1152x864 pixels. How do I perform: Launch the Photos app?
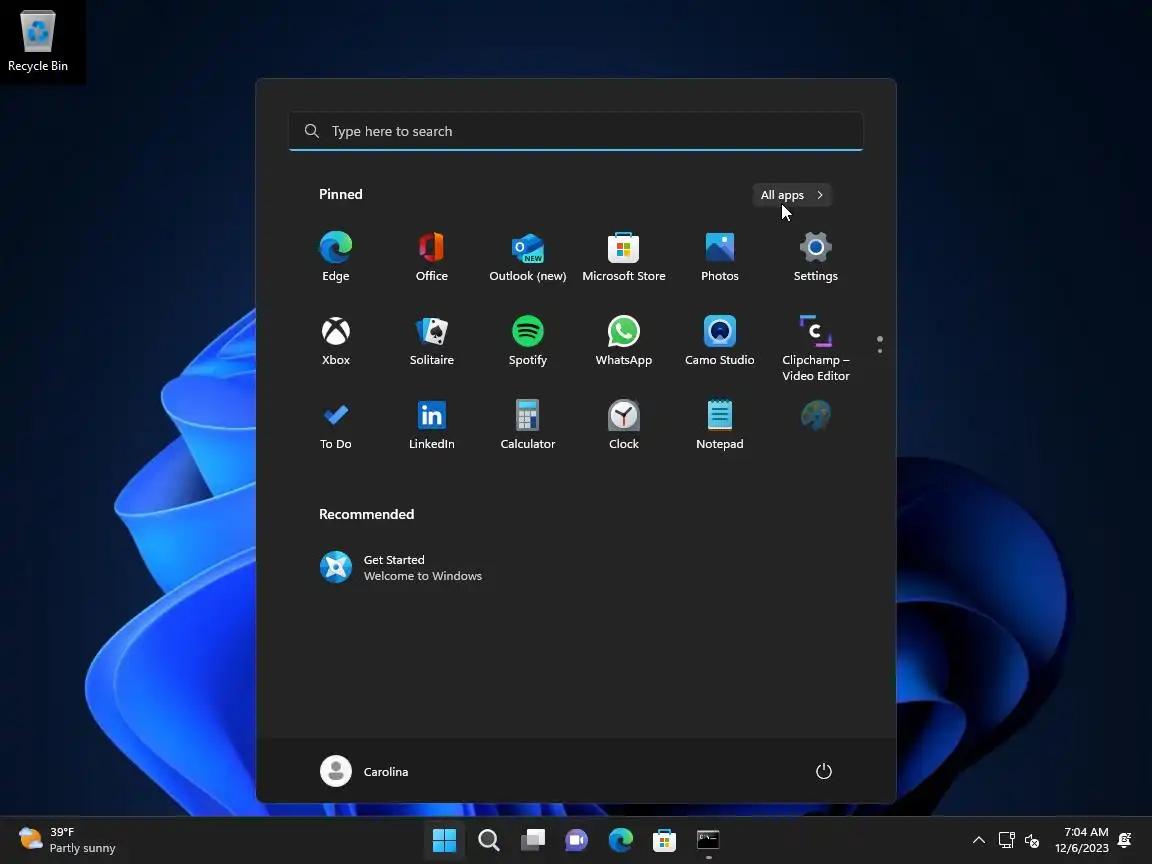point(719,256)
